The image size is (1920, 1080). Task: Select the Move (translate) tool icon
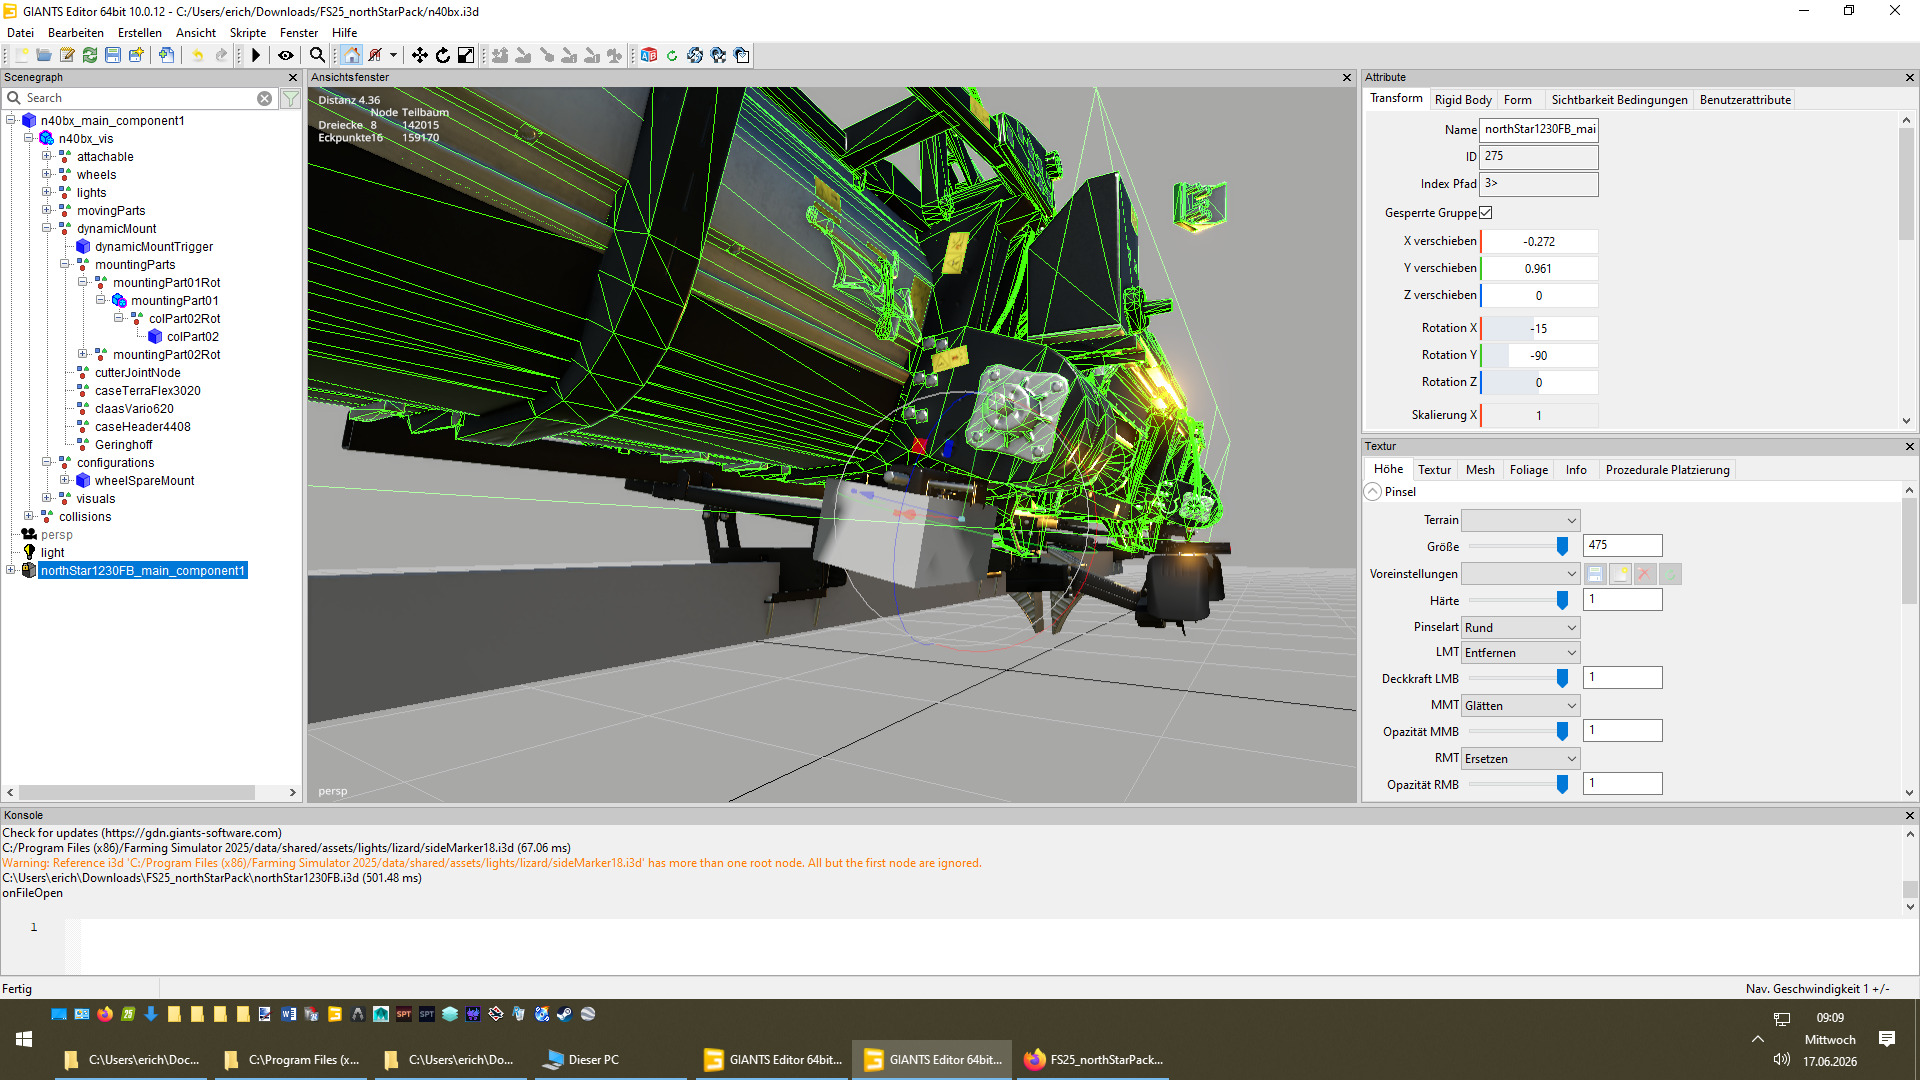coord(420,56)
